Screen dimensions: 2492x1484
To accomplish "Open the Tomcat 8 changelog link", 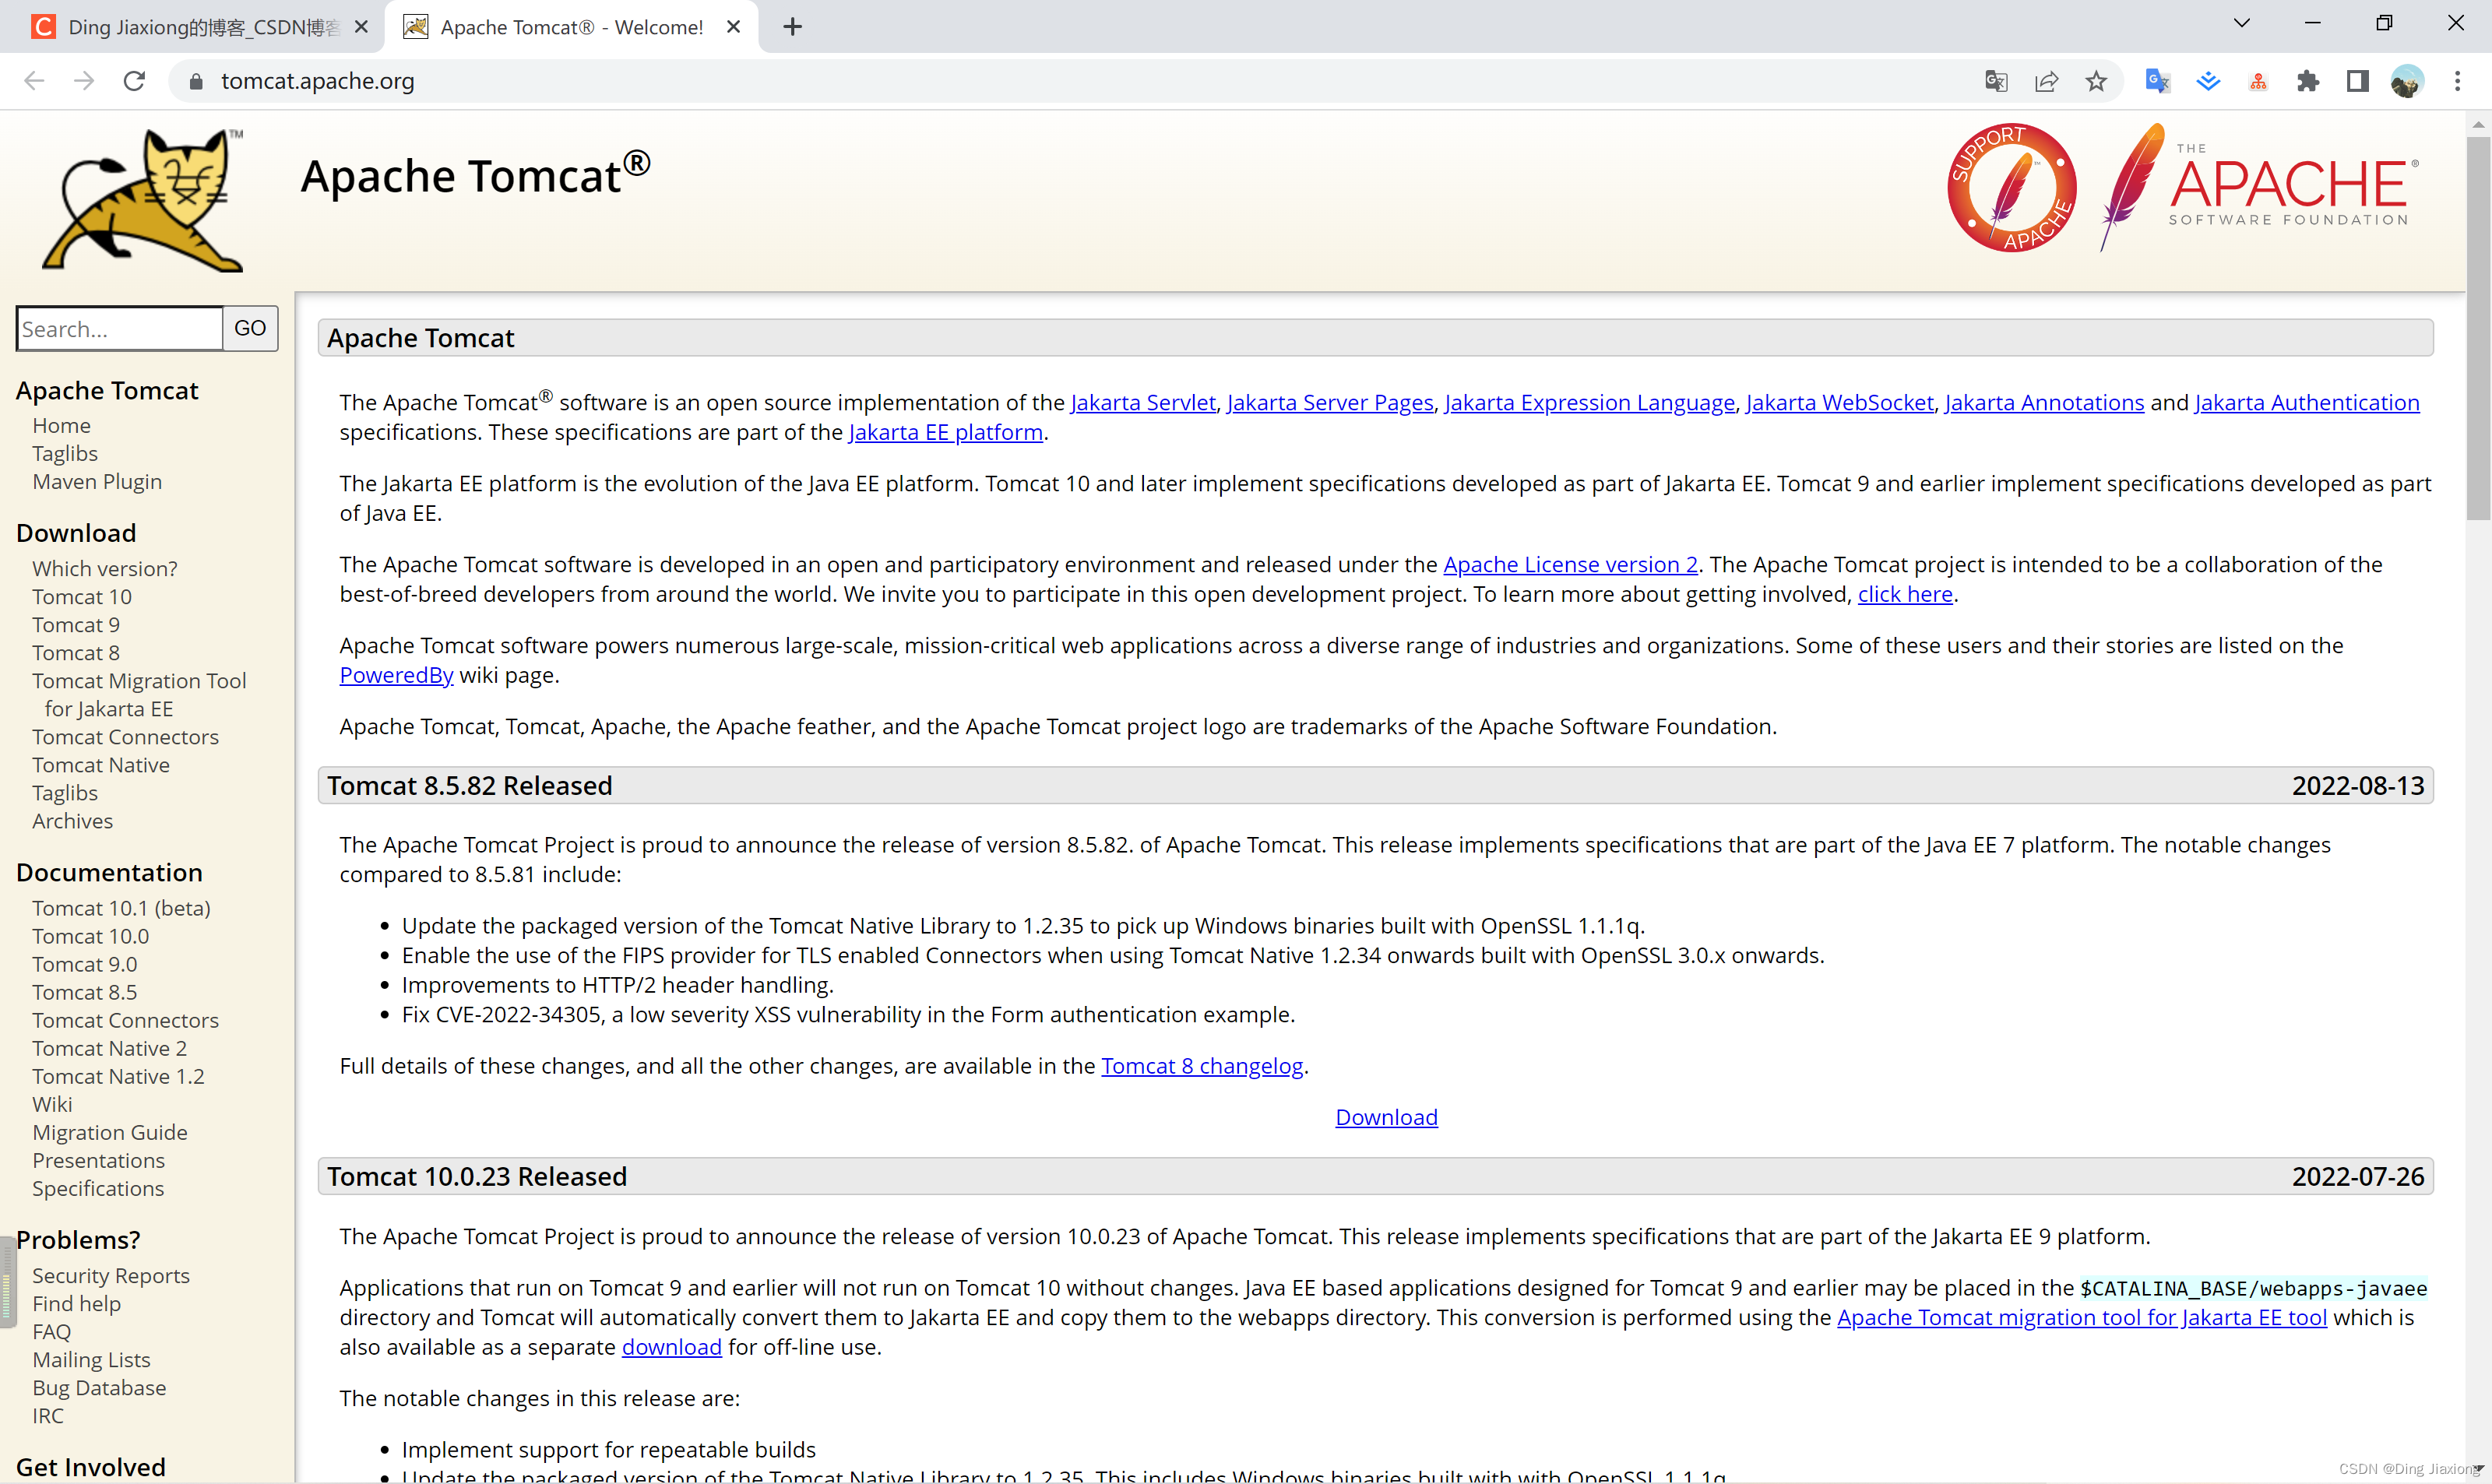I will (1201, 1066).
